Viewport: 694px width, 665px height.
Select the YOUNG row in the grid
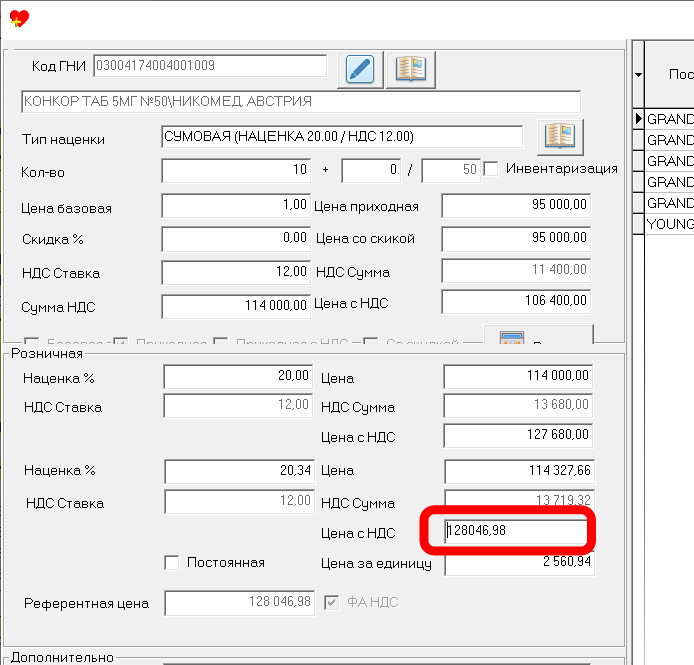[669, 224]
